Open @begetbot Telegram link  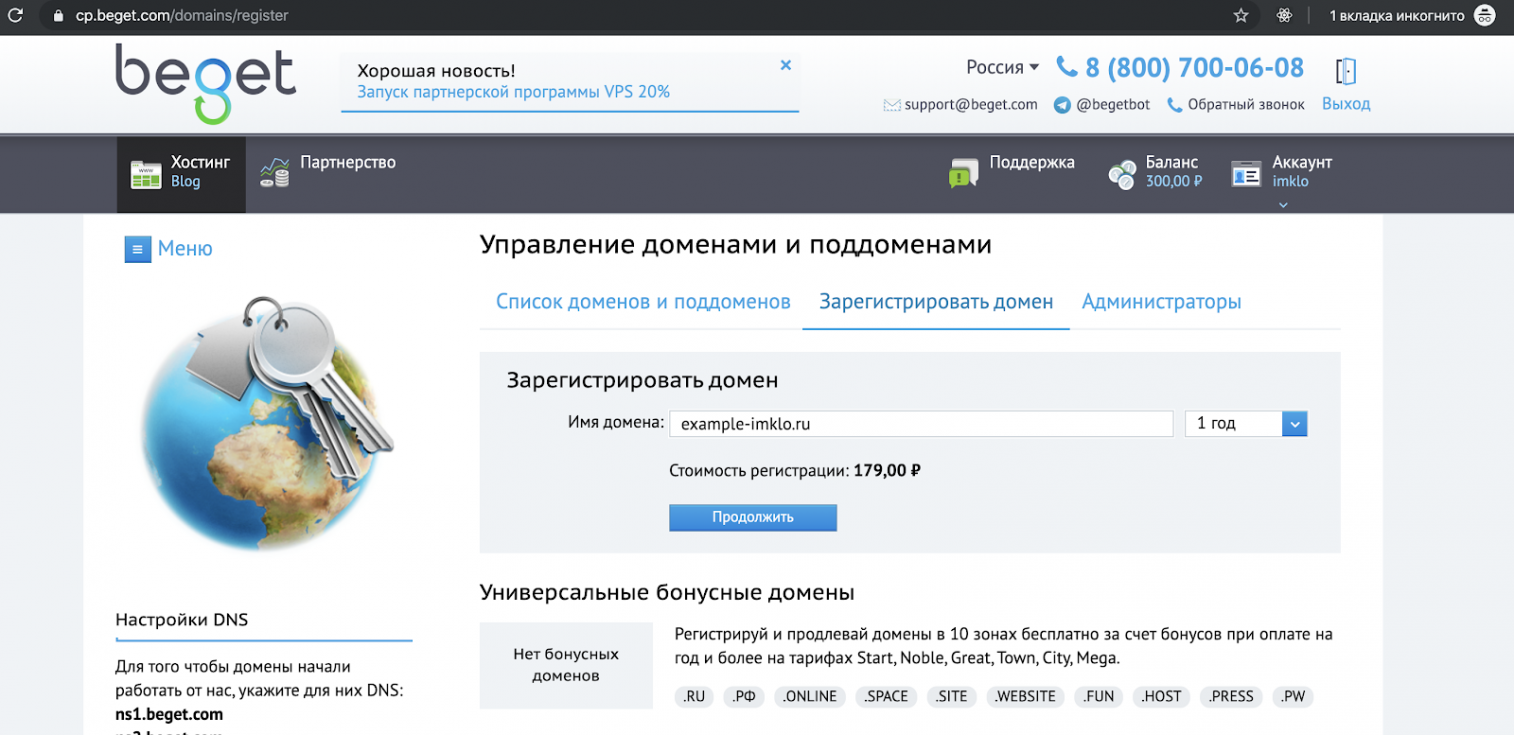pos(1113,105)
